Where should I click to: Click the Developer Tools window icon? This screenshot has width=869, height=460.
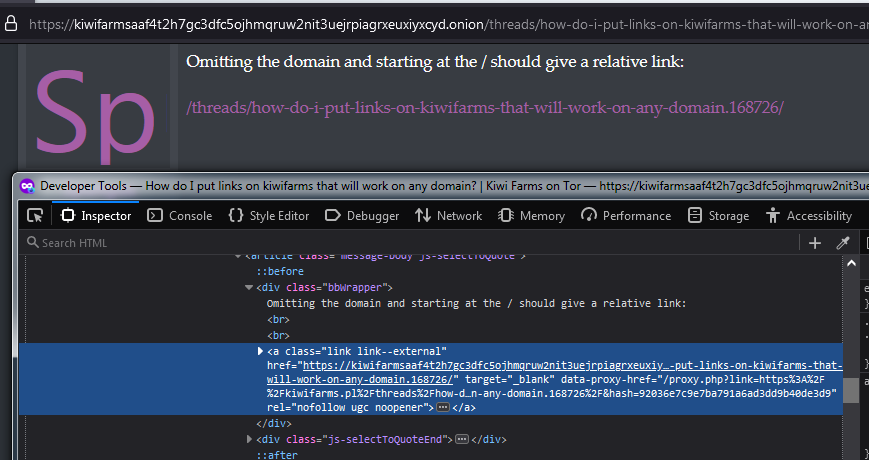click(x=27, y=186)
